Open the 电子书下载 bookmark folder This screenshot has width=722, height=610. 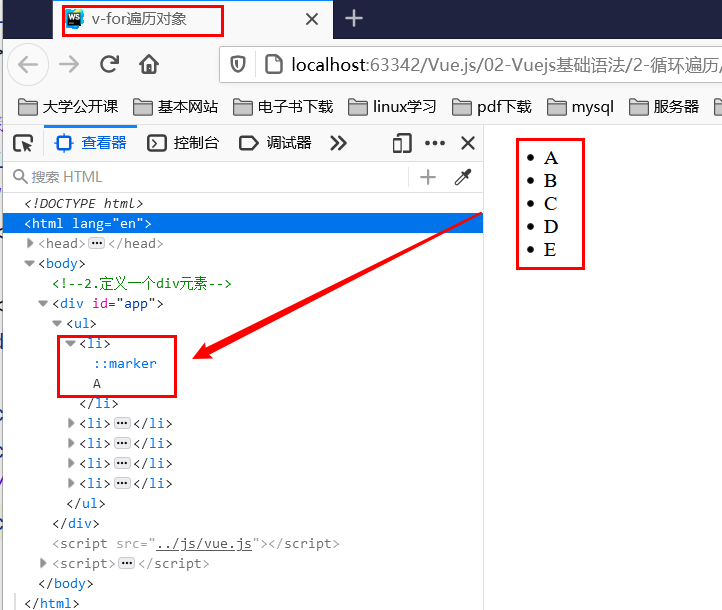tap(283, 107)
